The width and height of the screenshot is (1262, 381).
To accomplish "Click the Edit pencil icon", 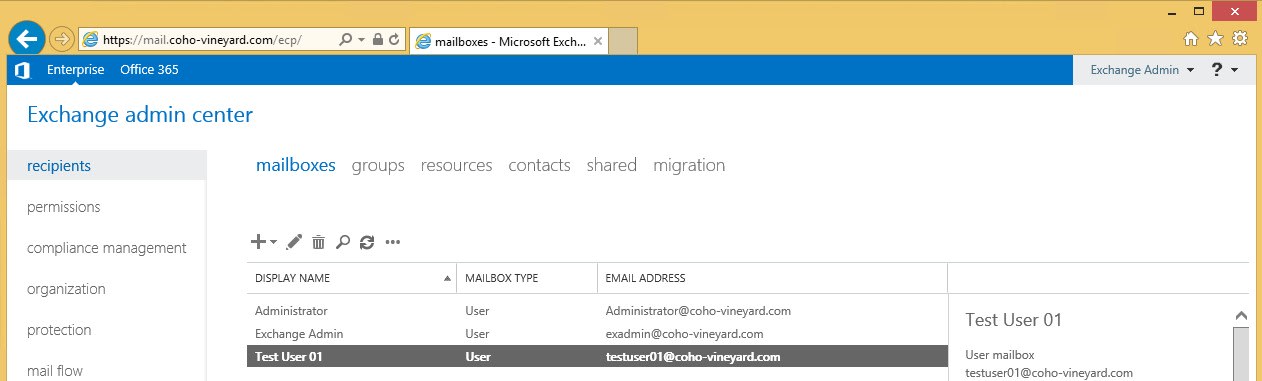I will pos(294,241).
